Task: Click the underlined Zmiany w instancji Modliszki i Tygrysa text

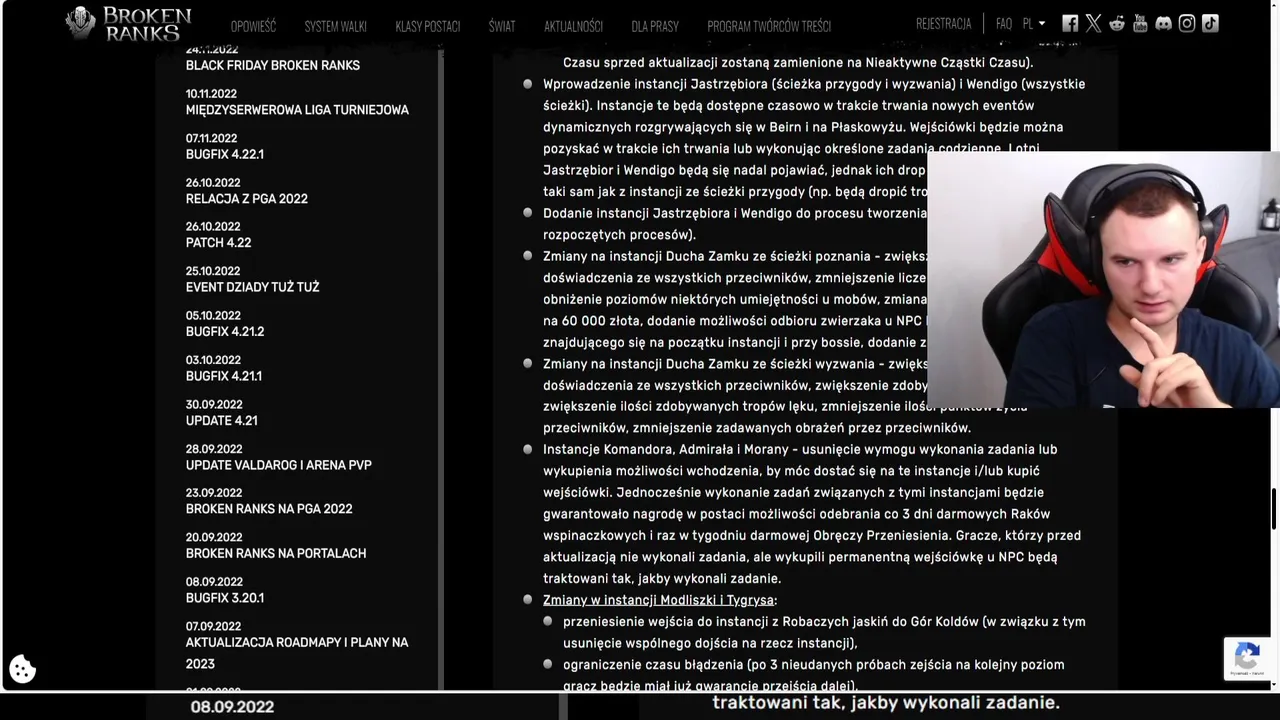Action: (658, 600)
